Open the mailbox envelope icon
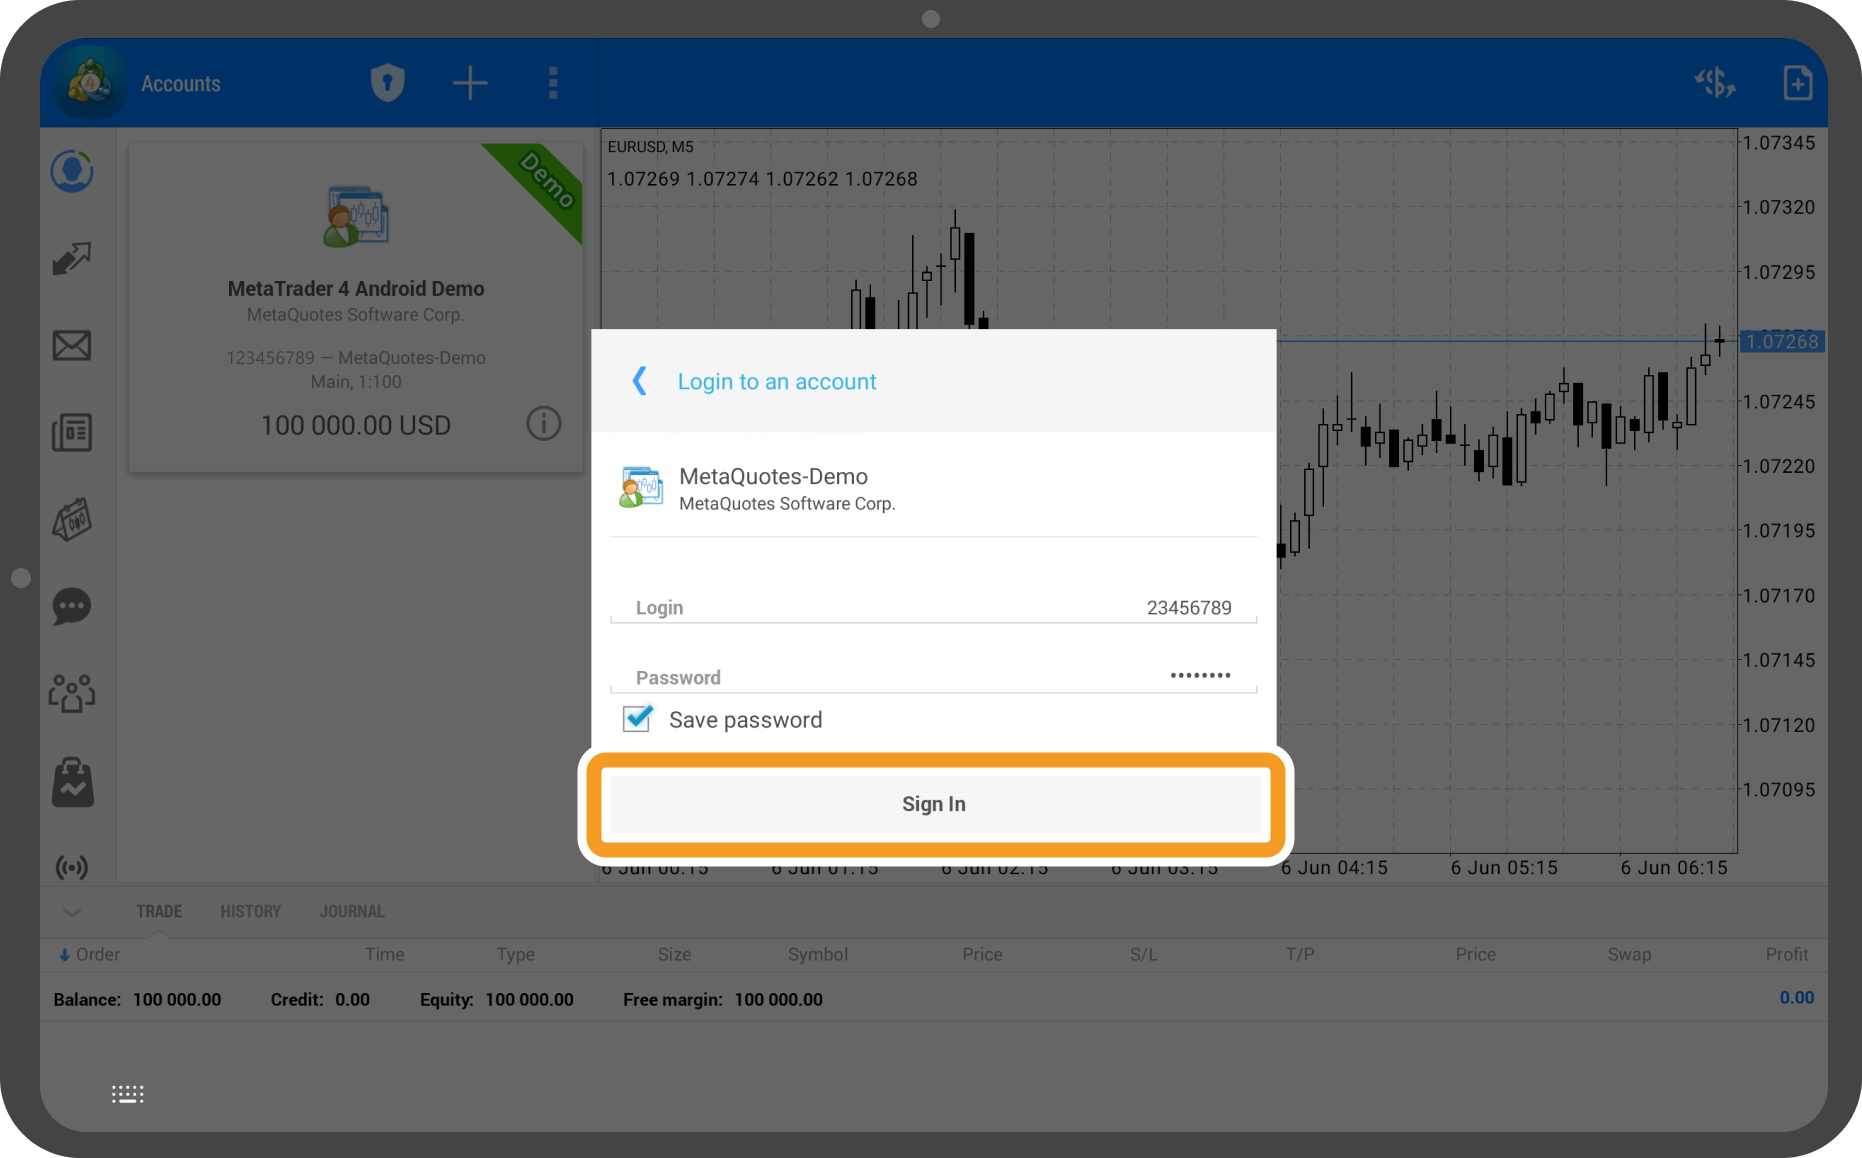Viewport: 1862px width, 1158px height. (72, 346)
